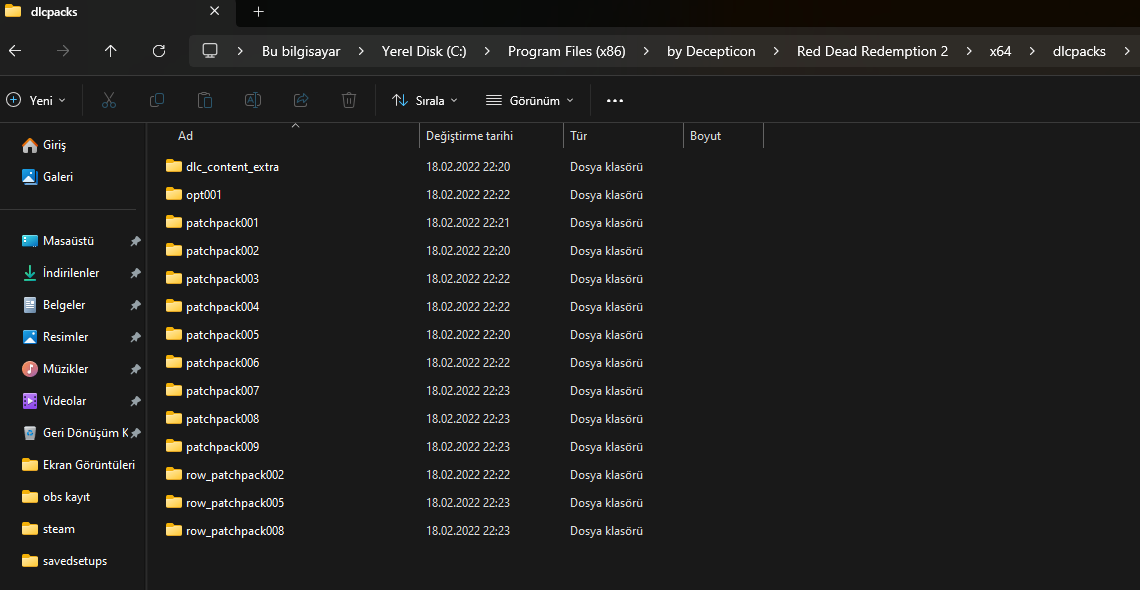
Task: Open the three-dots more options menu
Action: click(x=615, y=100)
